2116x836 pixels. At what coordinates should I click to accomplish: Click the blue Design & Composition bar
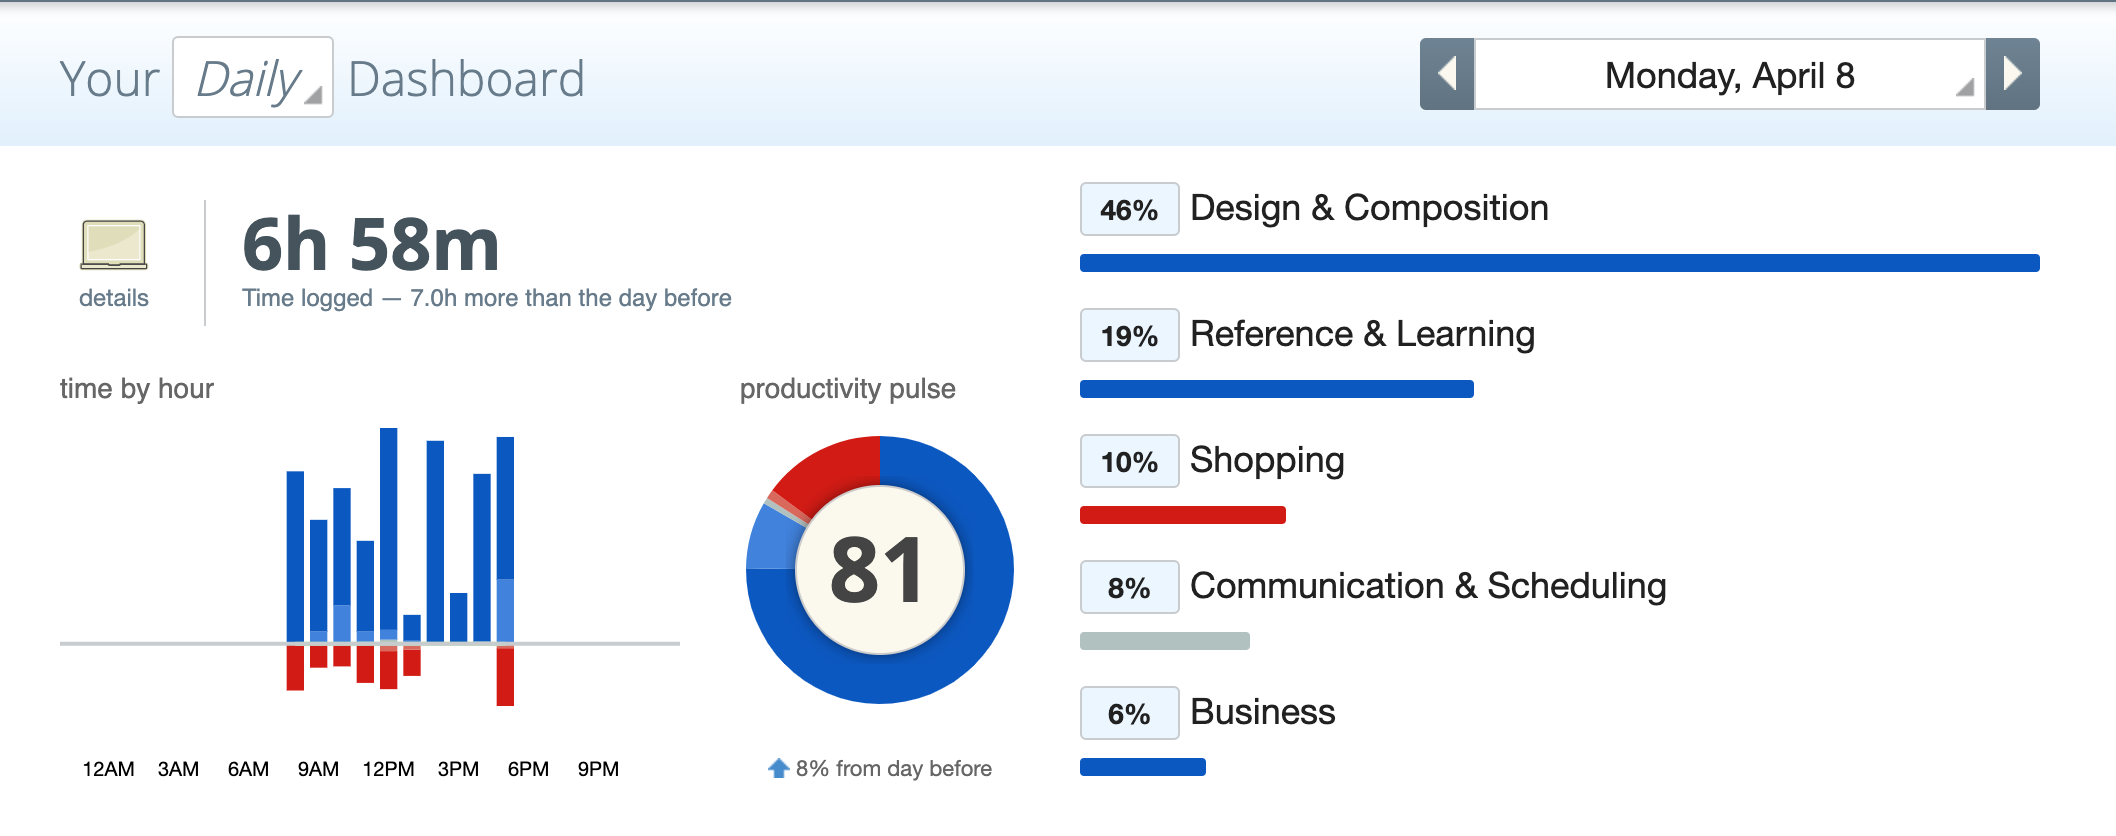pyautogui.click(x=1560, y=263)
